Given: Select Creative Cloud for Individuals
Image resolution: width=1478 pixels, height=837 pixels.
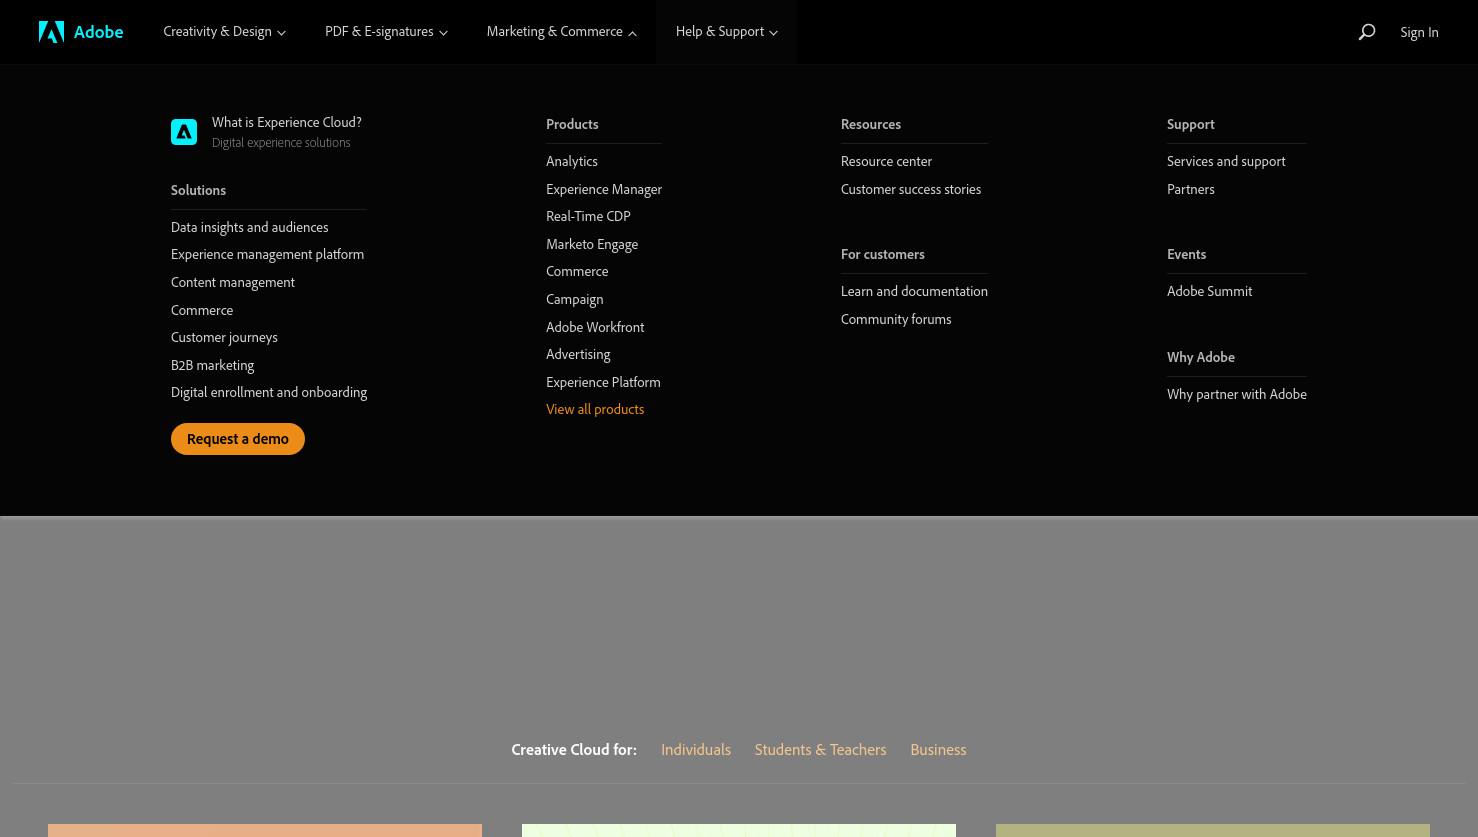Looking at the screenshot, I should pos(696,749).
